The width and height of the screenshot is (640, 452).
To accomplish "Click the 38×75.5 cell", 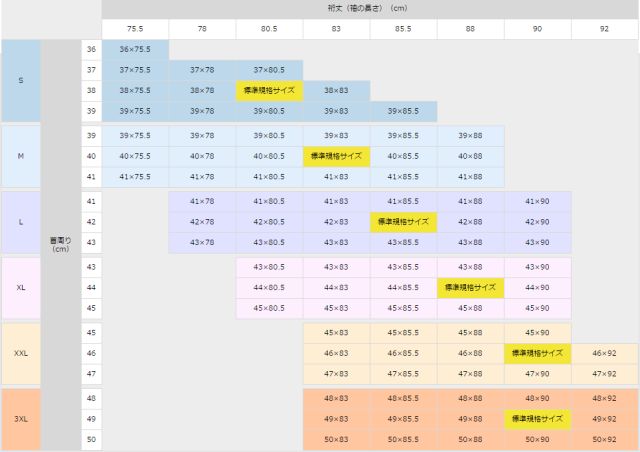I will click(x=135, y=91).
